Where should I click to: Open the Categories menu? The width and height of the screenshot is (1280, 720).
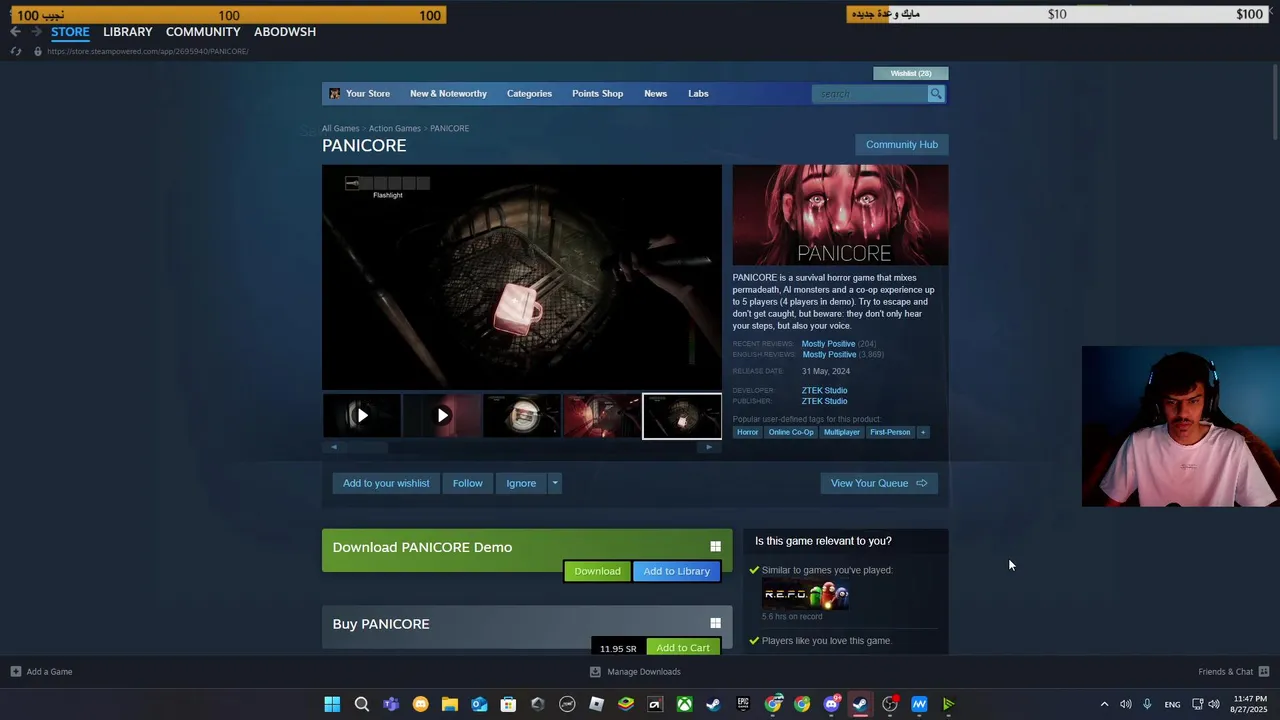[x=529, y=94]
